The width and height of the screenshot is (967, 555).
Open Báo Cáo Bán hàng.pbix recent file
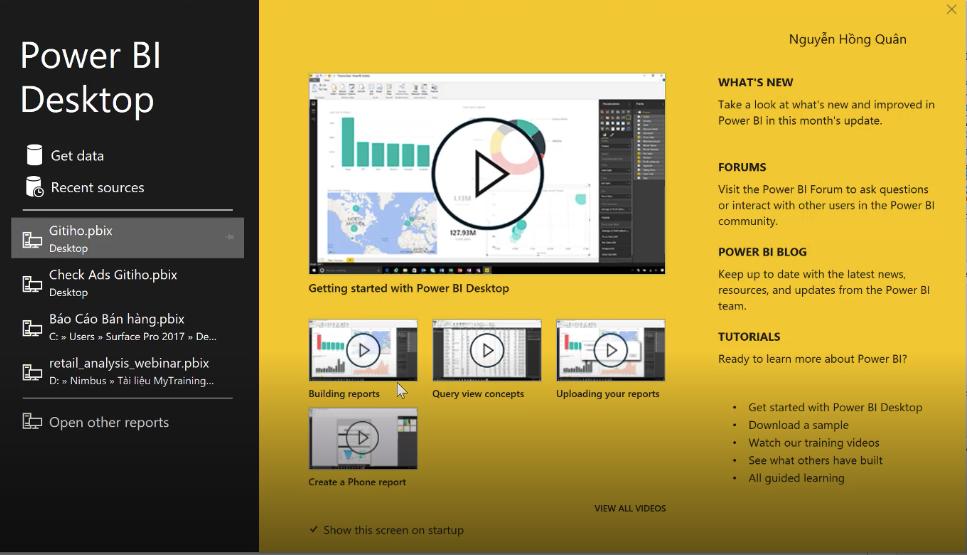pyautogui.click(x=128, y=327)
